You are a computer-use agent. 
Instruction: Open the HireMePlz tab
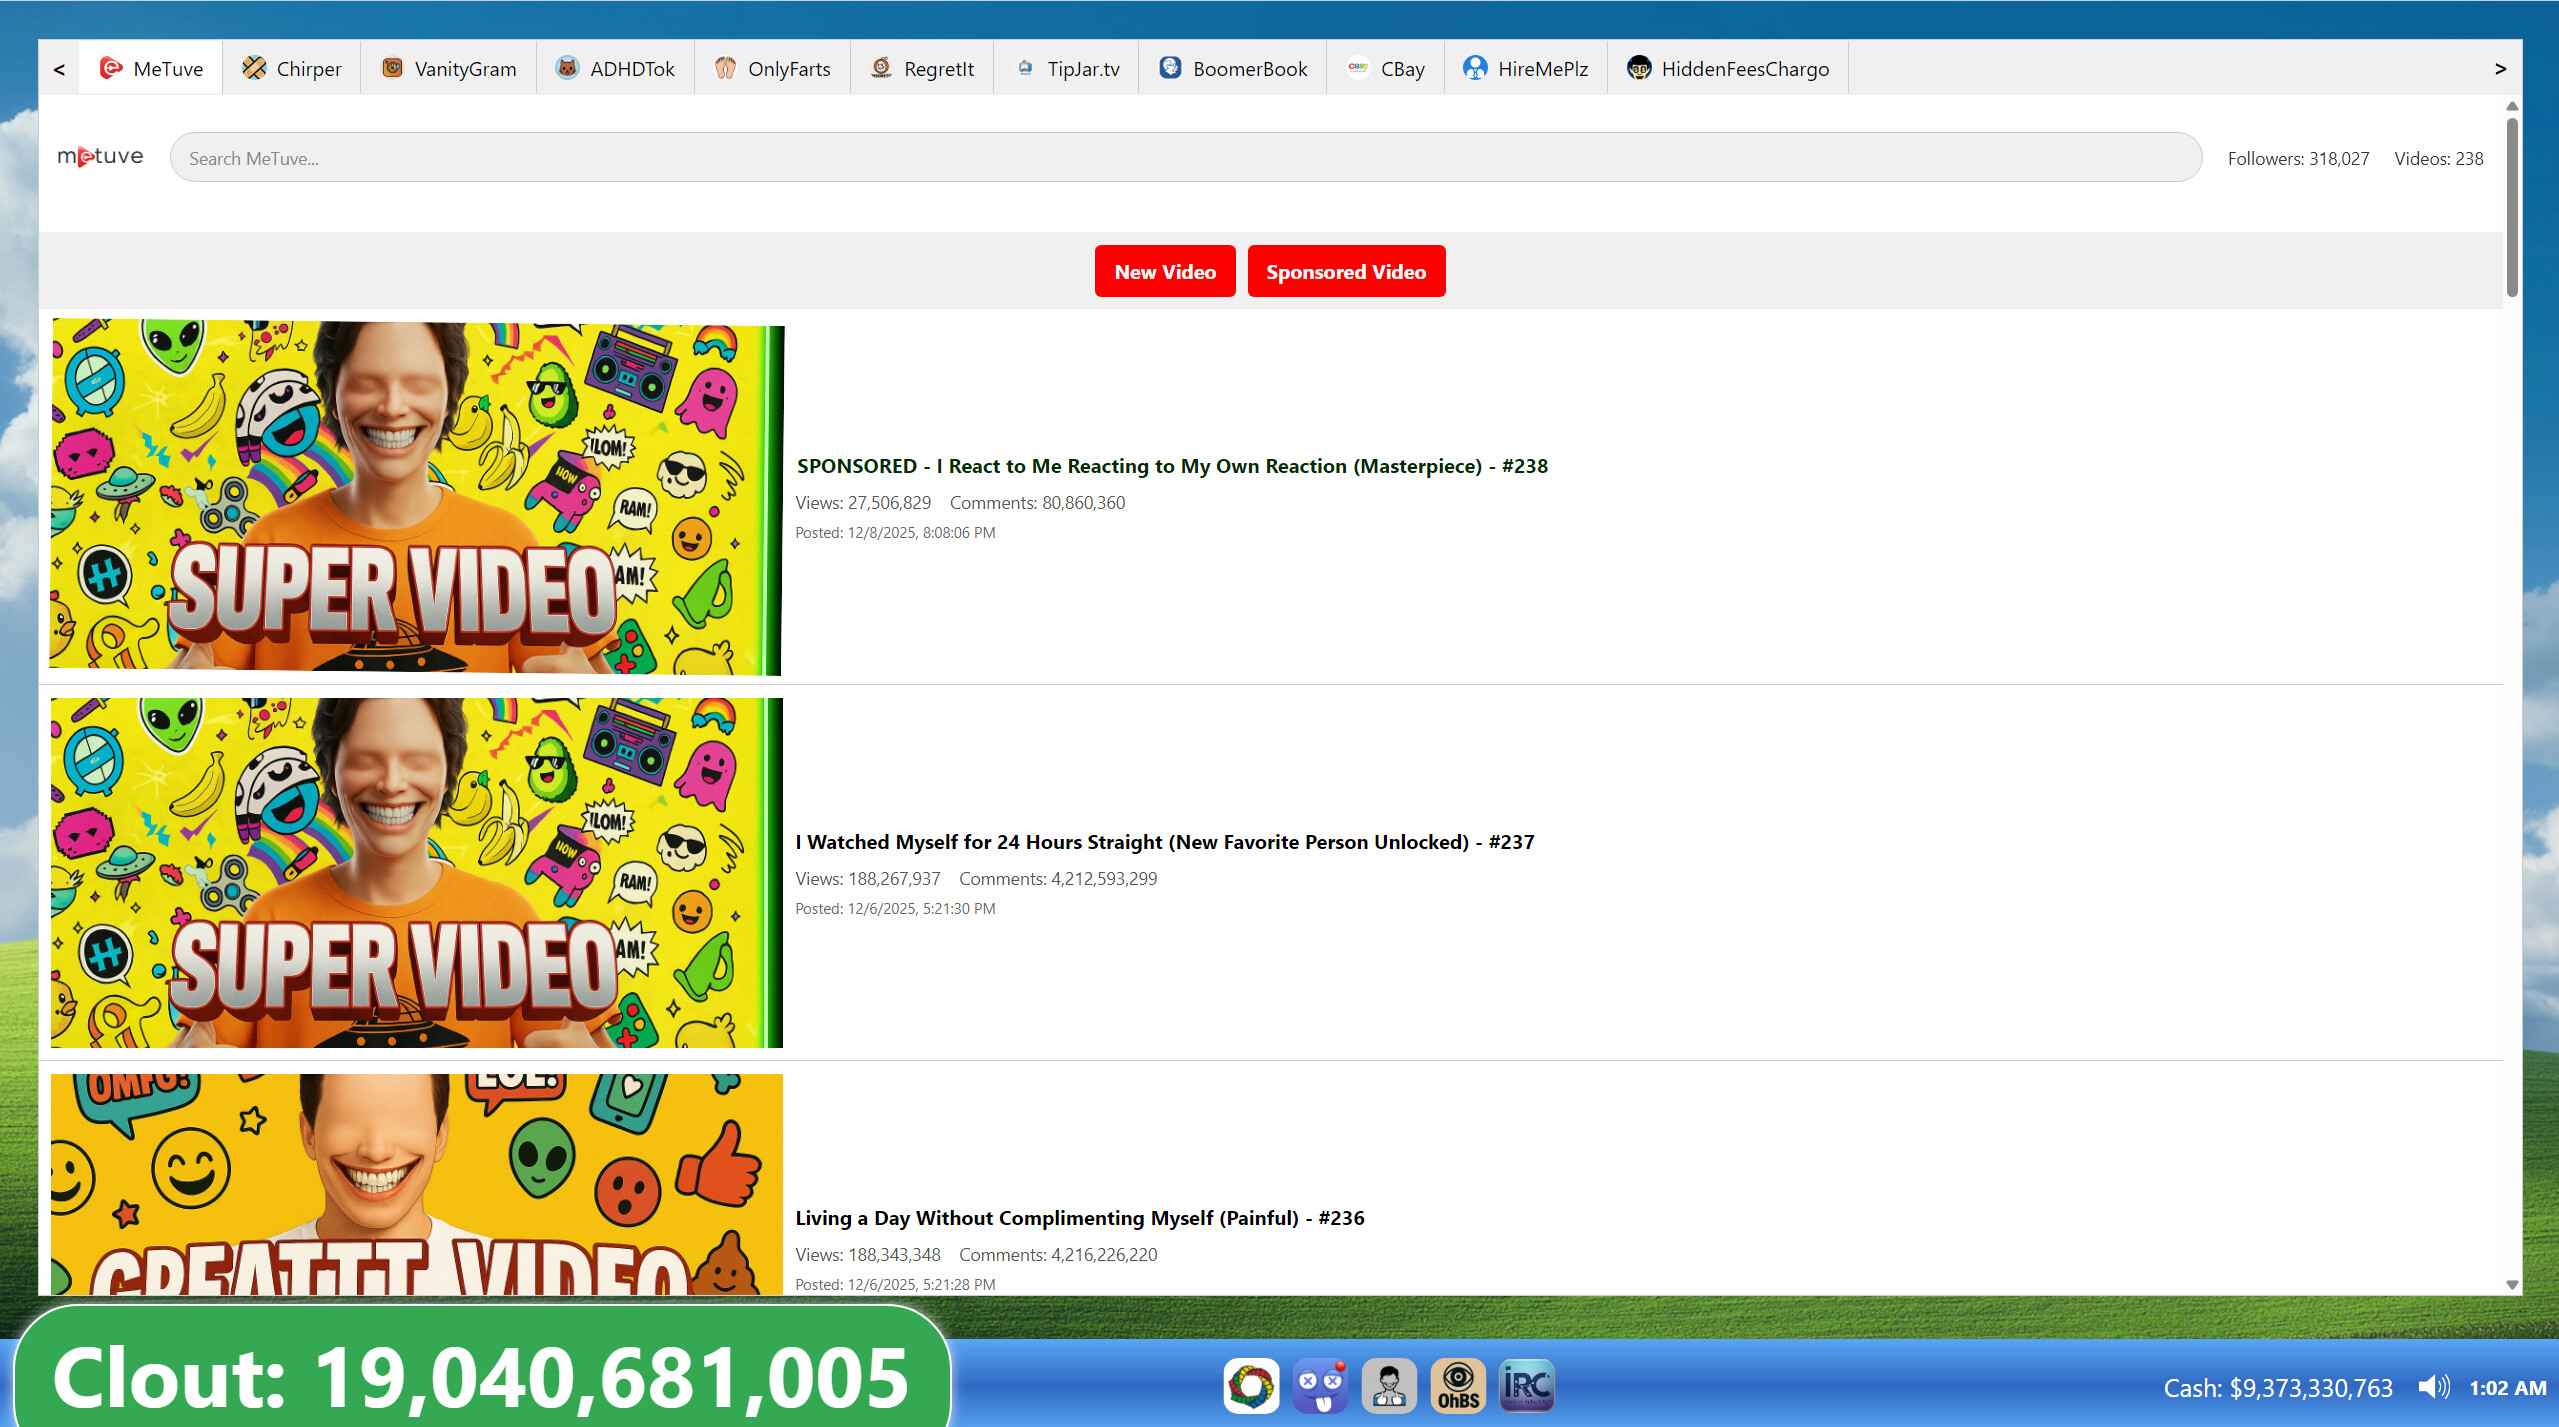(x=1526, y=68)
